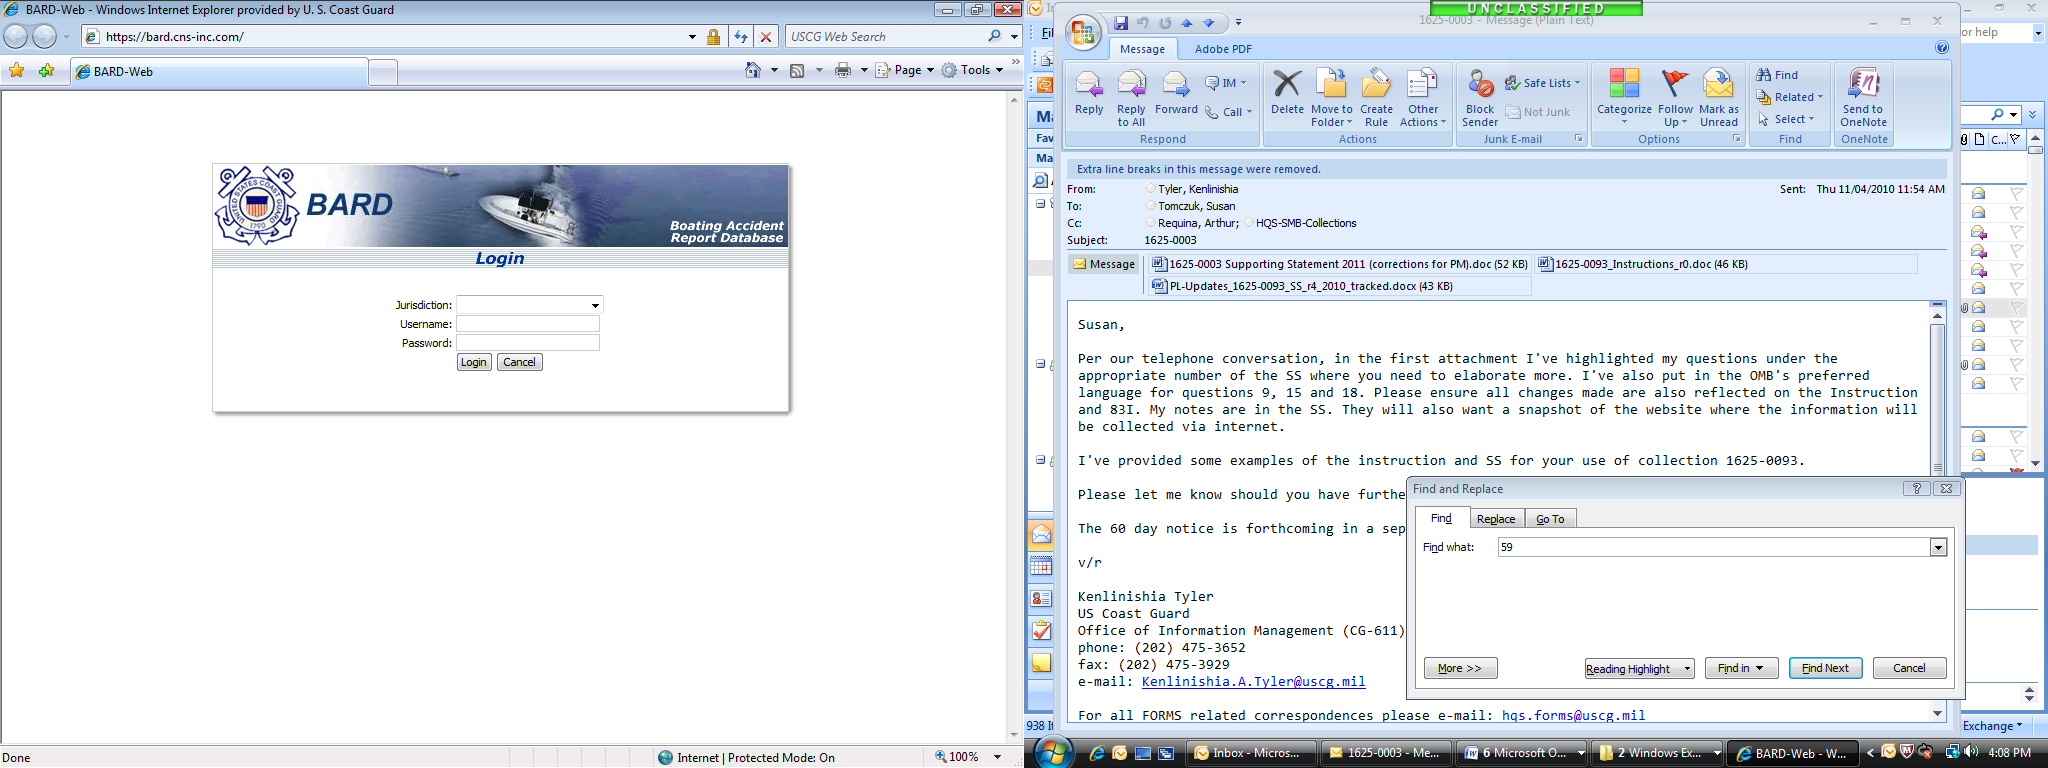Launch Internet Explorer from Quick Launch
Viewport: 2048px width, 768px height.
point(1097,753)
